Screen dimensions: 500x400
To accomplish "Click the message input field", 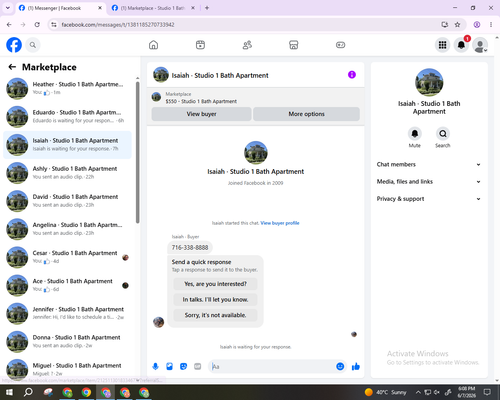I will coord(272,367).
